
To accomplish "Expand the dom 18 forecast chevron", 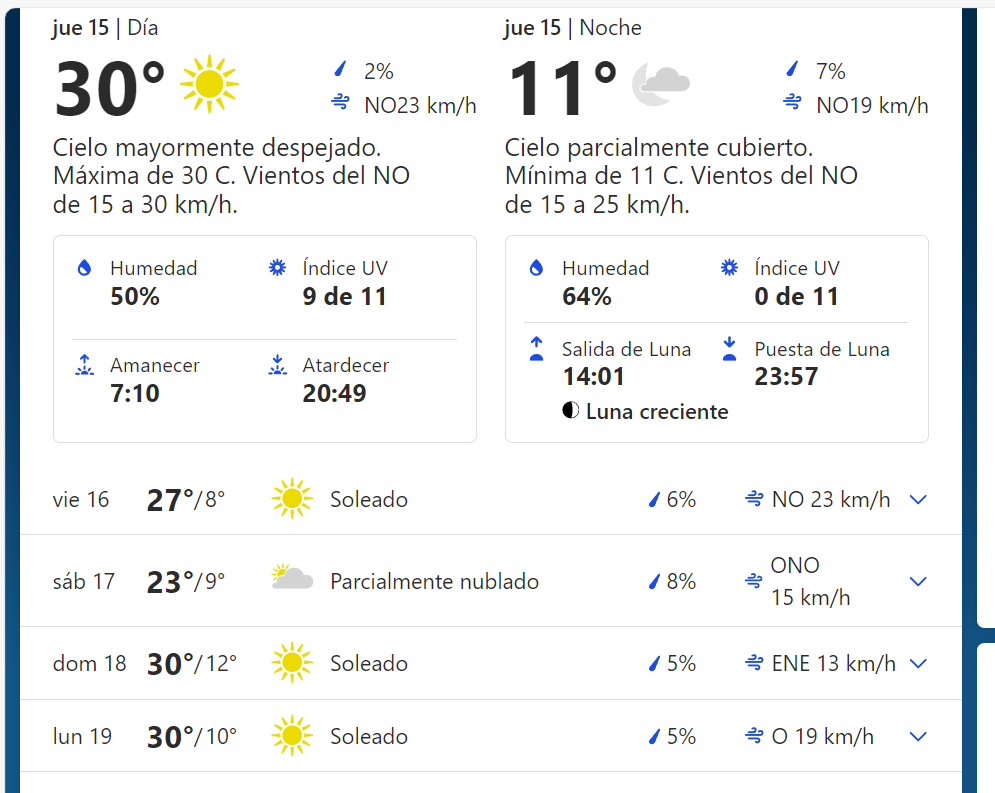I will pos(918,664).
